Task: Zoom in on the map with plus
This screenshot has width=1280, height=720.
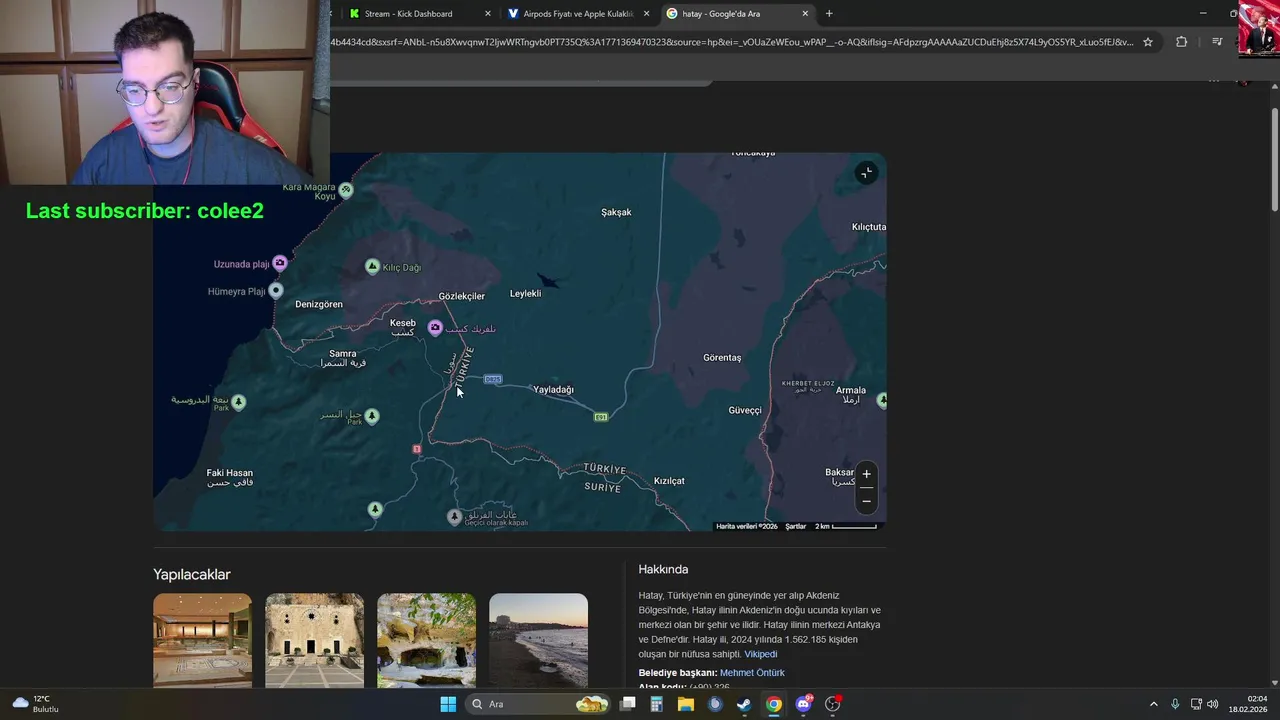Action: [x=866, y=474]
